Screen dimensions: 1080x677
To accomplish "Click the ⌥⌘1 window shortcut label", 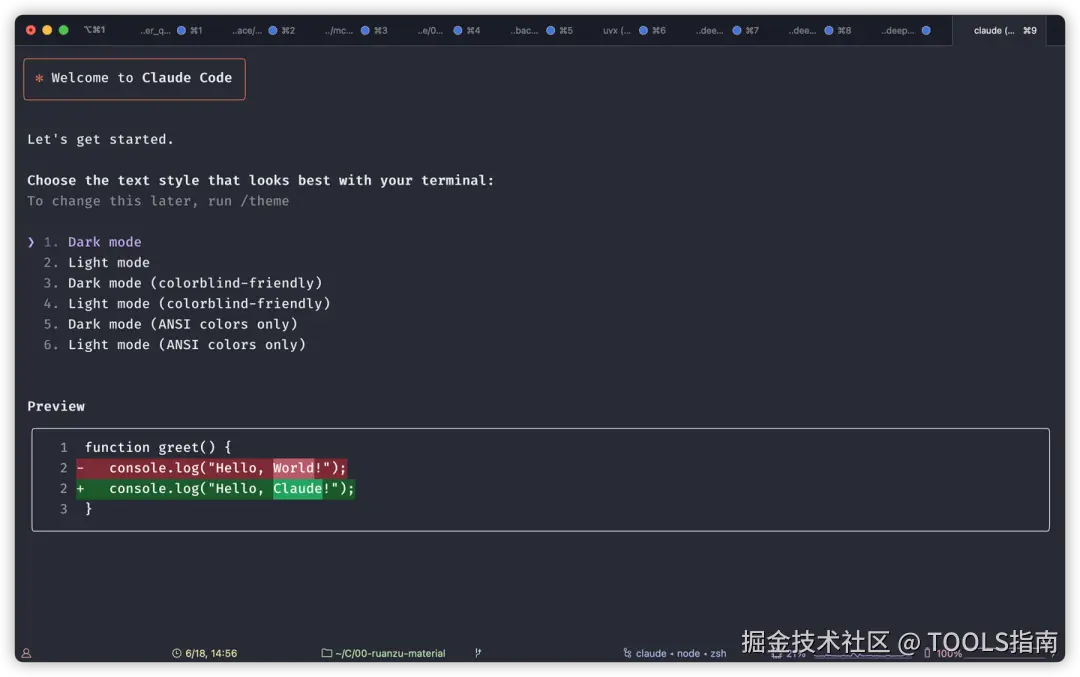I will [94, 30].
